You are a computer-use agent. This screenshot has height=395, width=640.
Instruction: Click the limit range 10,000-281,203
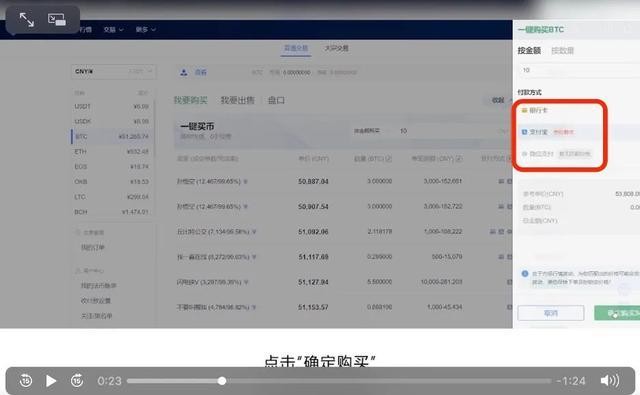click(x=442, y=282)
